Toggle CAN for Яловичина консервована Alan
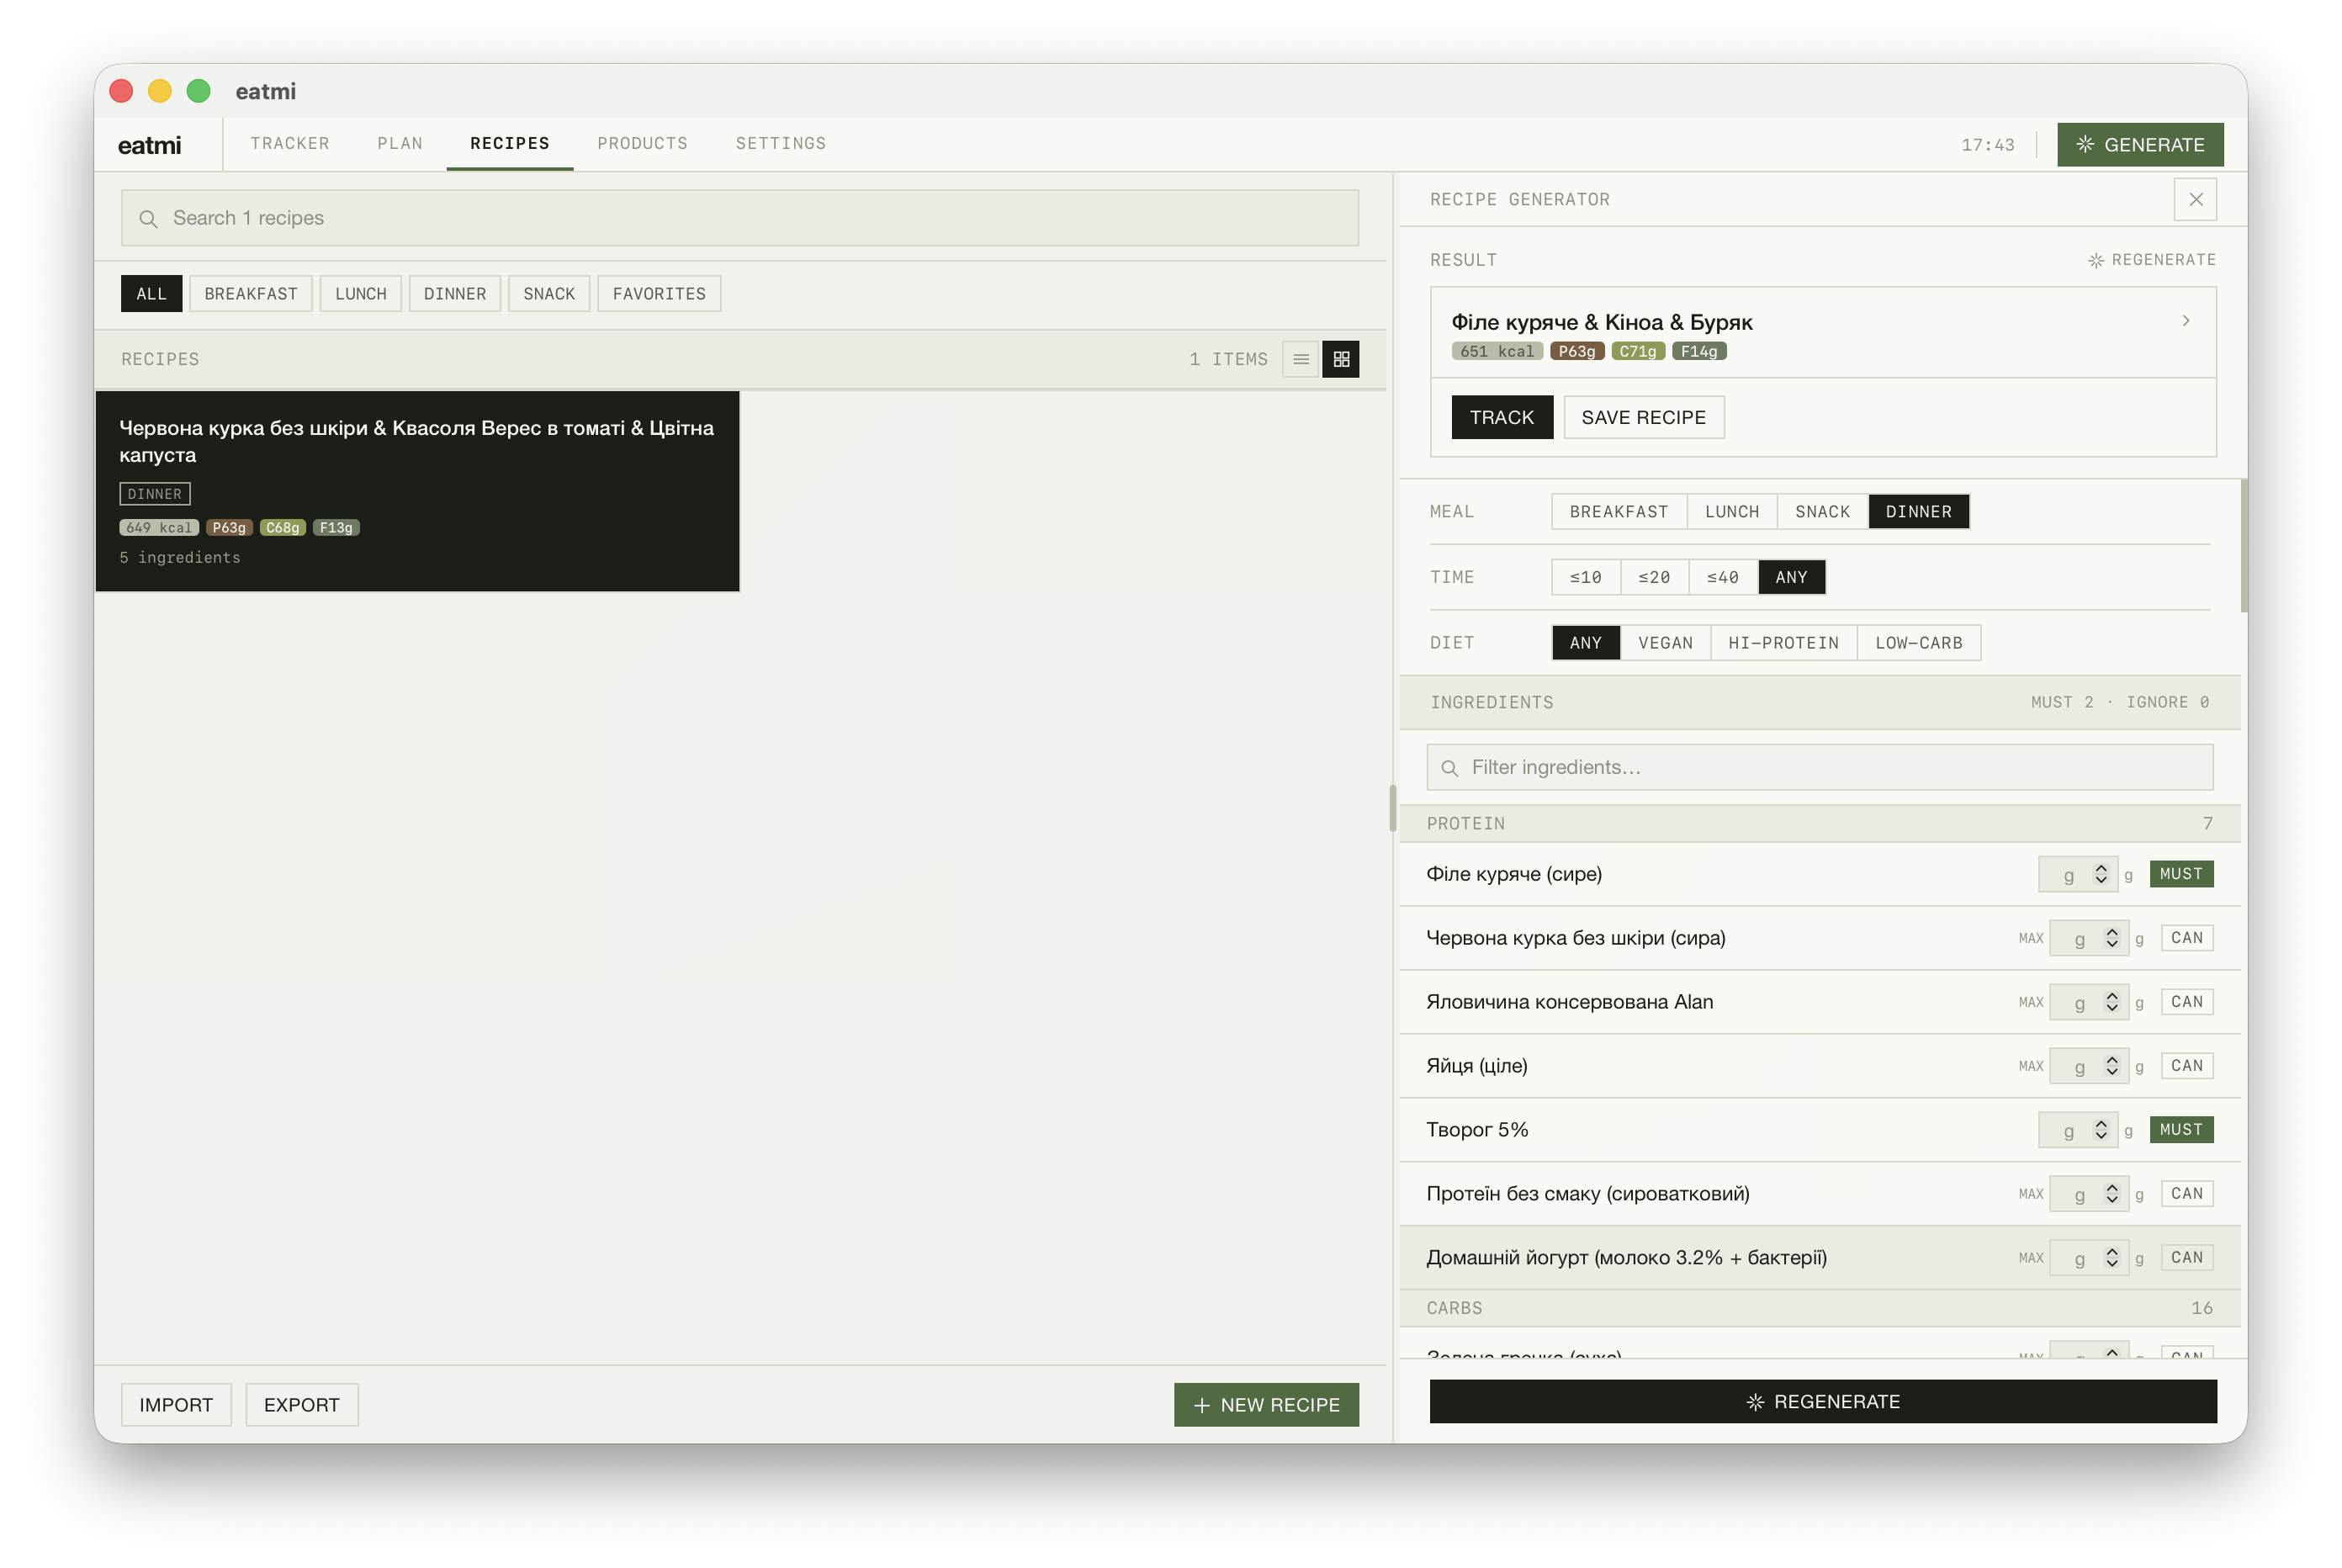 (2187, 1002)
